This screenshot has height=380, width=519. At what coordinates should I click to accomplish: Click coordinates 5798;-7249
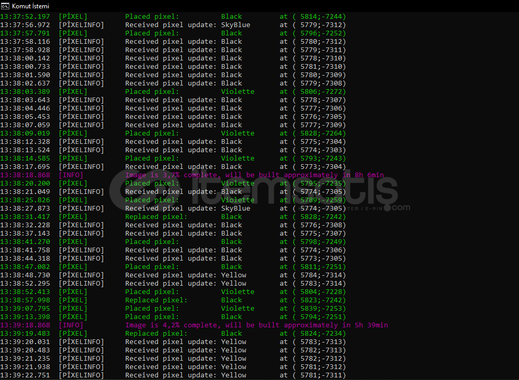point(321,242)
